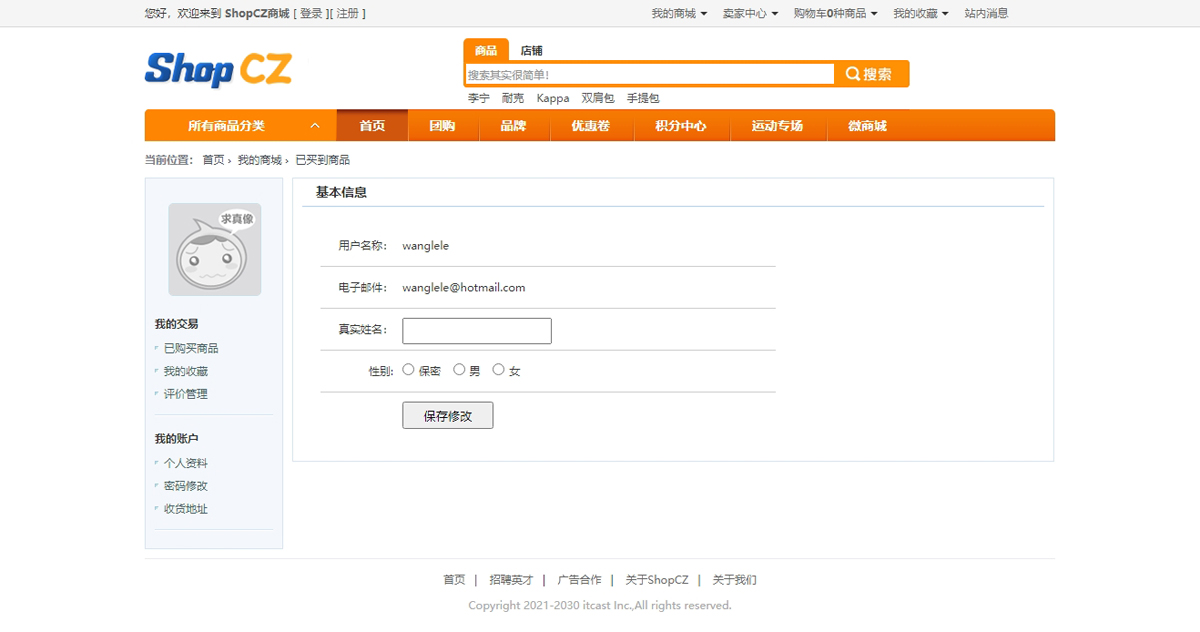
Task: Open 品牌 in the navigation bar
Action: (x=513, y=126)
